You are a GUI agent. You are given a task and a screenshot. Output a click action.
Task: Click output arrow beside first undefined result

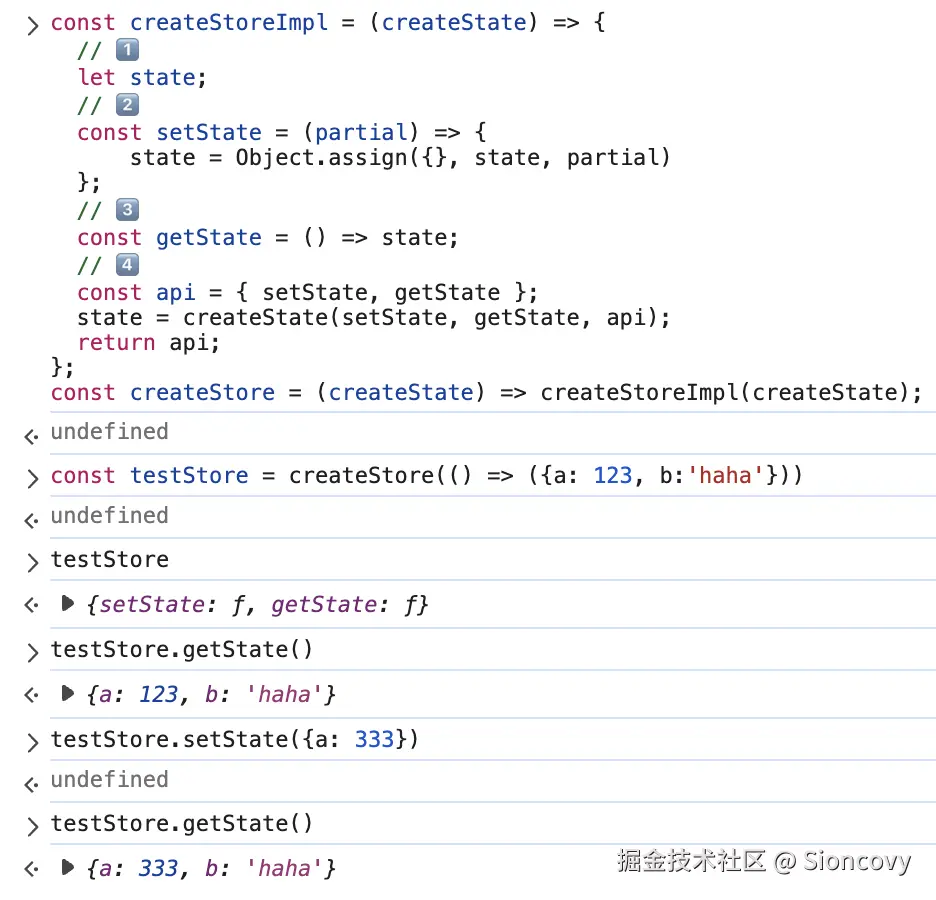[x=32, y=433]
